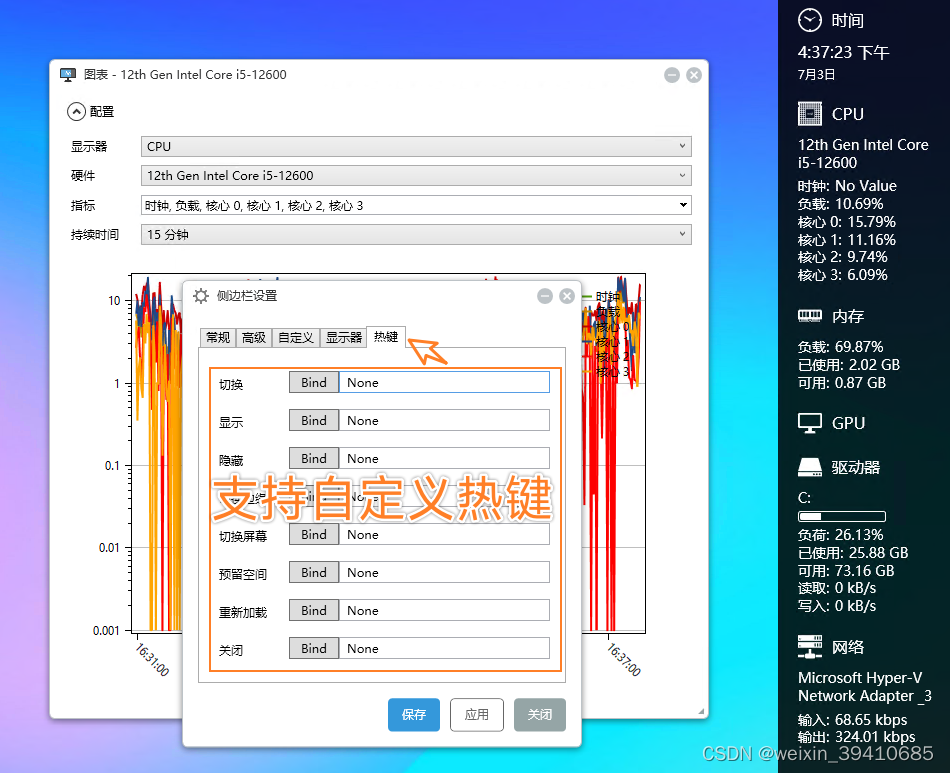Click Bind button for 显示

tap(314, 420)
